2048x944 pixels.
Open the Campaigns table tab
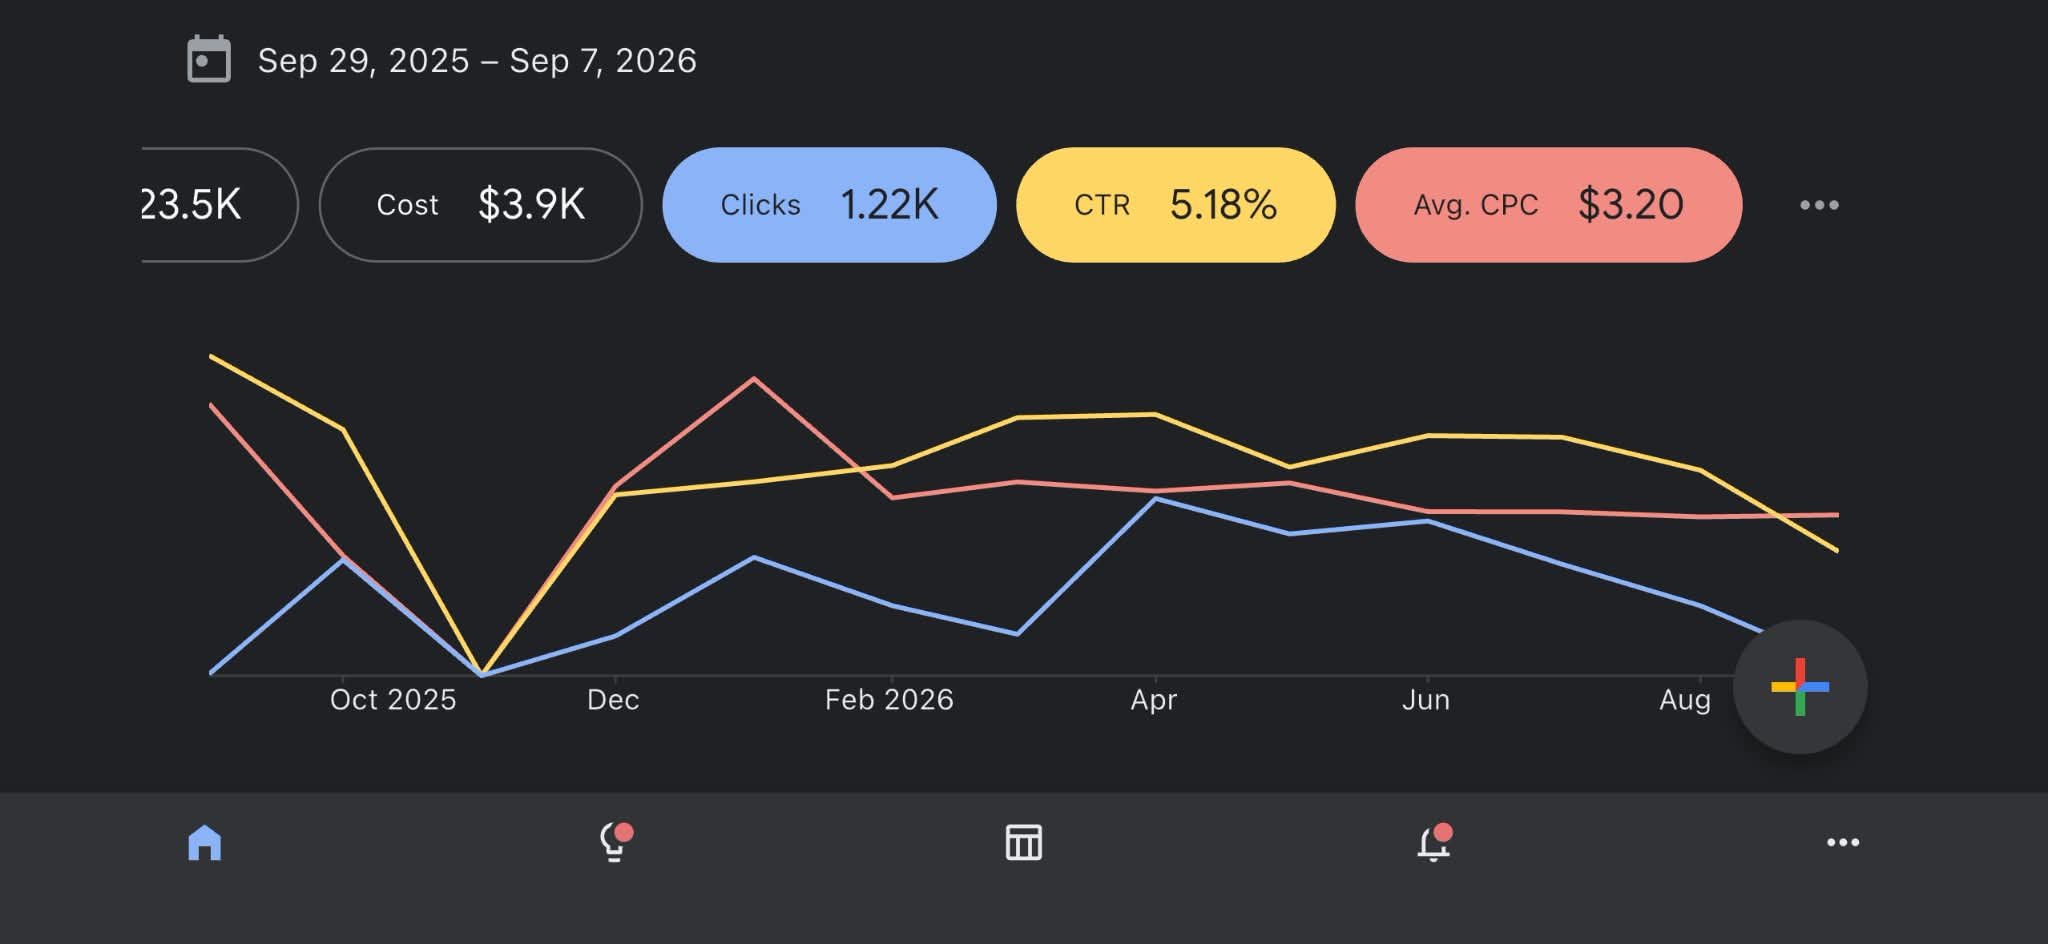[1024, 842]
